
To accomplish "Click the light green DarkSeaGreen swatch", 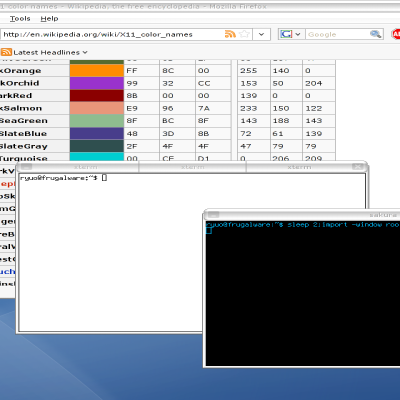I will click(x=97, y=121).
